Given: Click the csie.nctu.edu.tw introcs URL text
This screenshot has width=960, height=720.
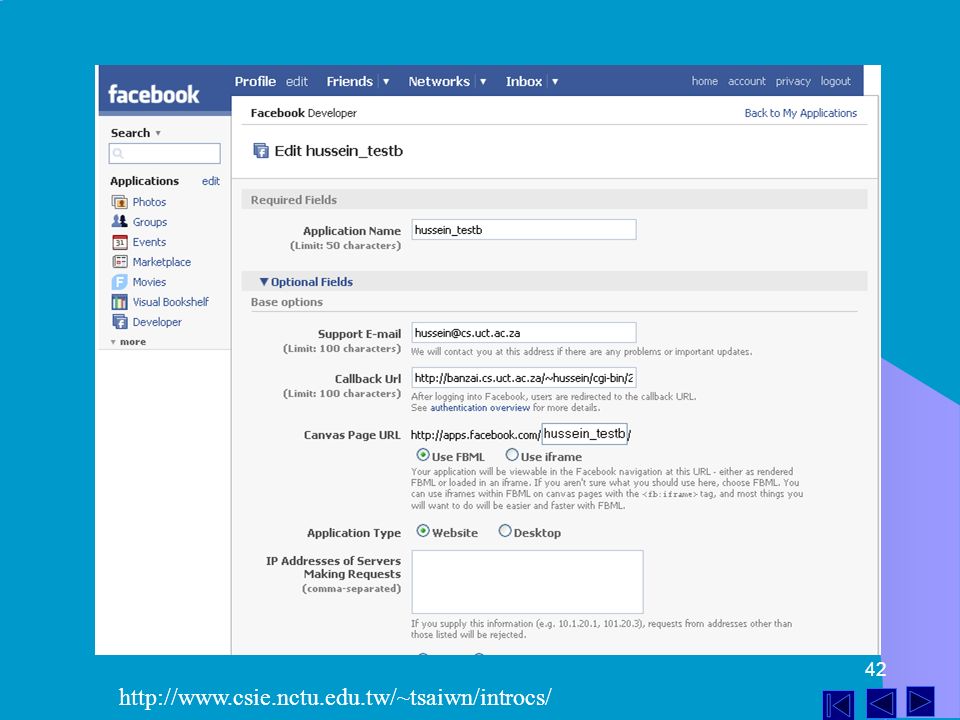Looking at the screenshot, I should (335, 697).
